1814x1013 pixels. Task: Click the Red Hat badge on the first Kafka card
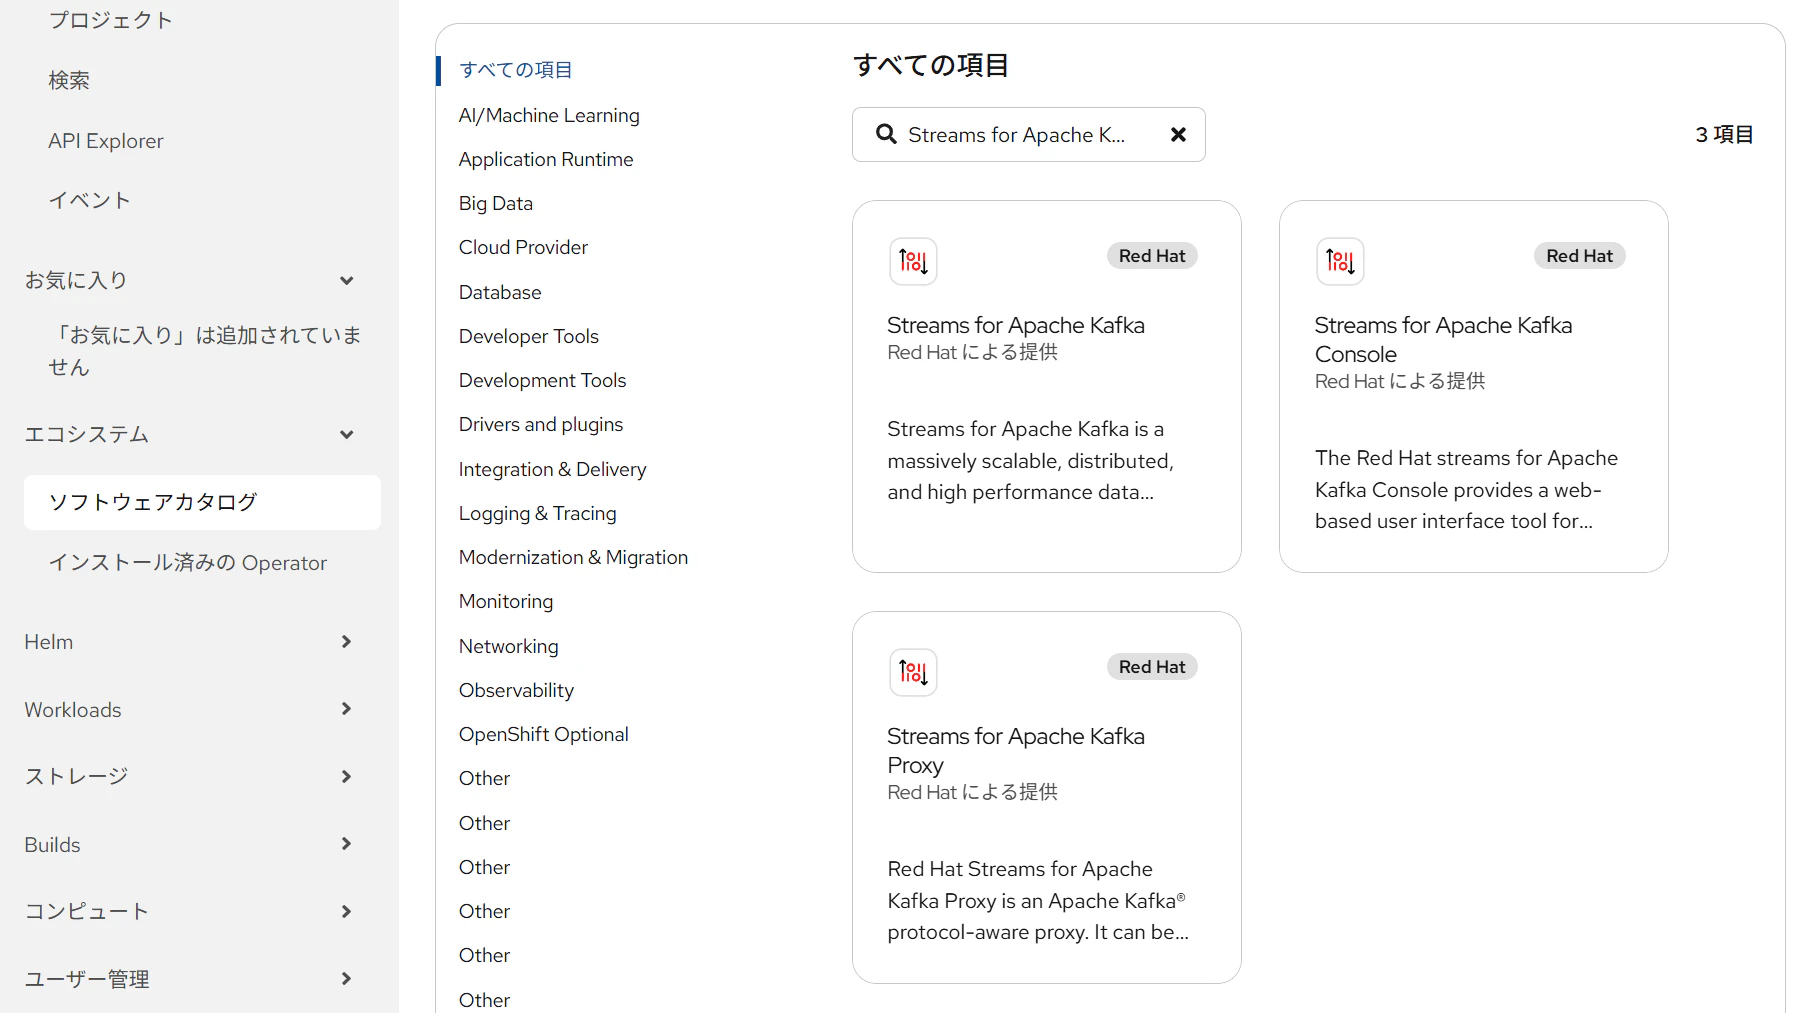1152,256
